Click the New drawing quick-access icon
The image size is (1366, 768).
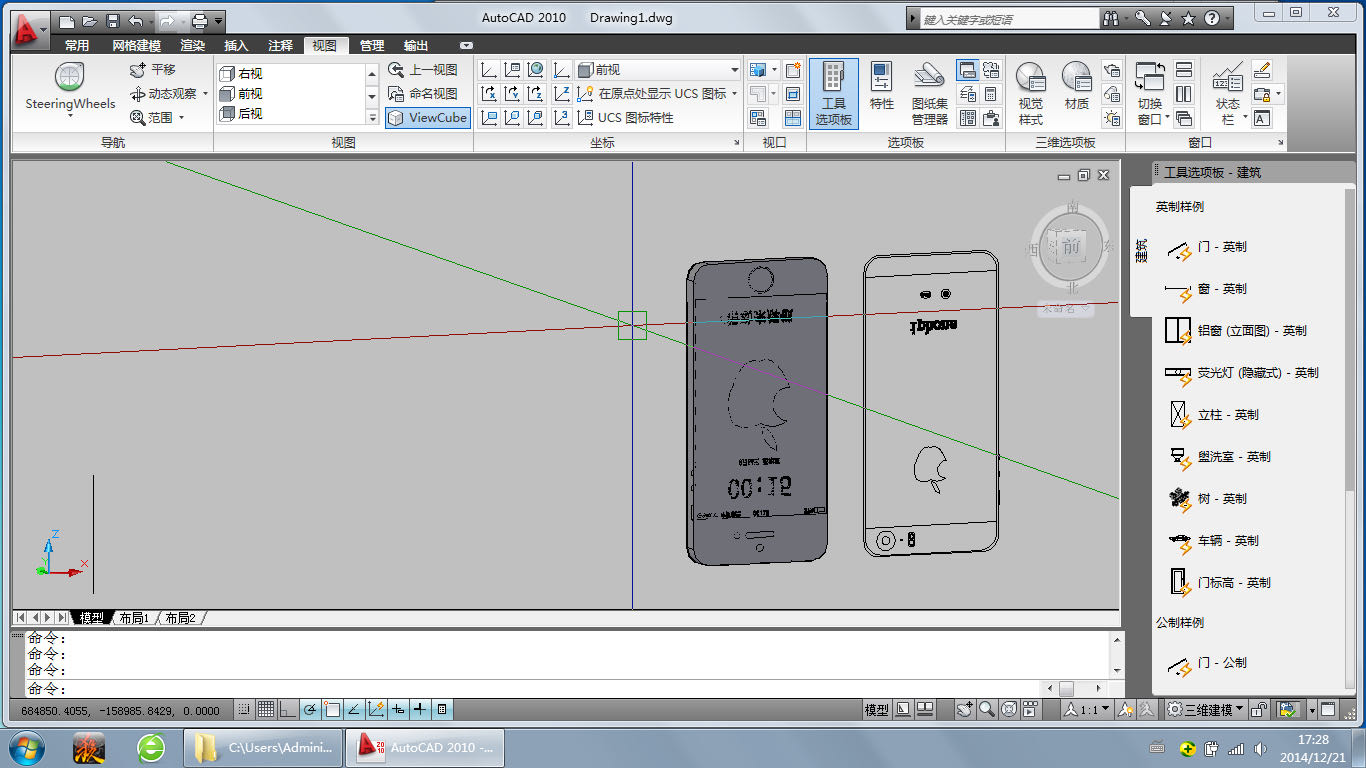coord(67,20)
